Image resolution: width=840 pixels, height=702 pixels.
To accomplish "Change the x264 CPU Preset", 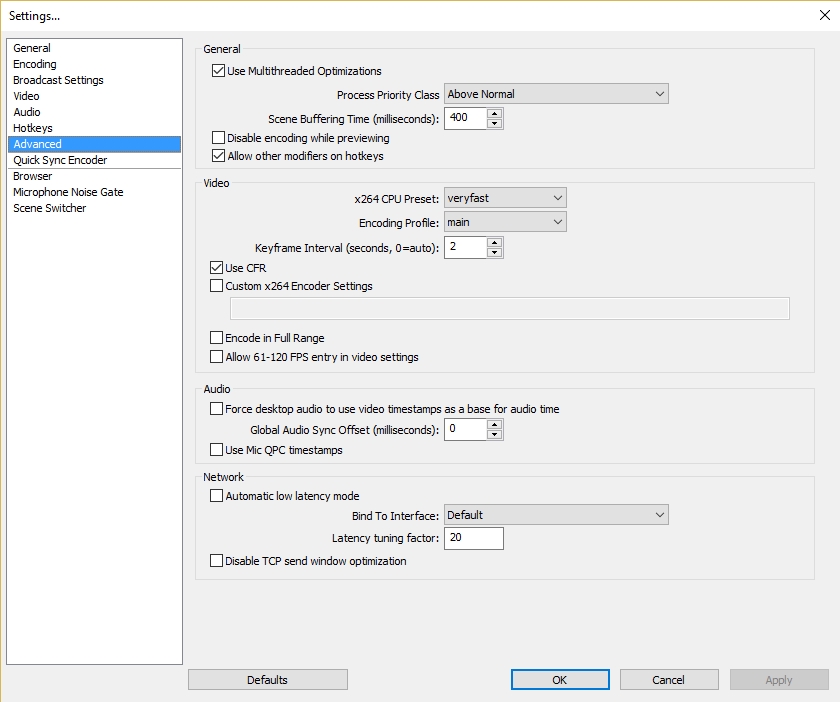I will point(505,197).
